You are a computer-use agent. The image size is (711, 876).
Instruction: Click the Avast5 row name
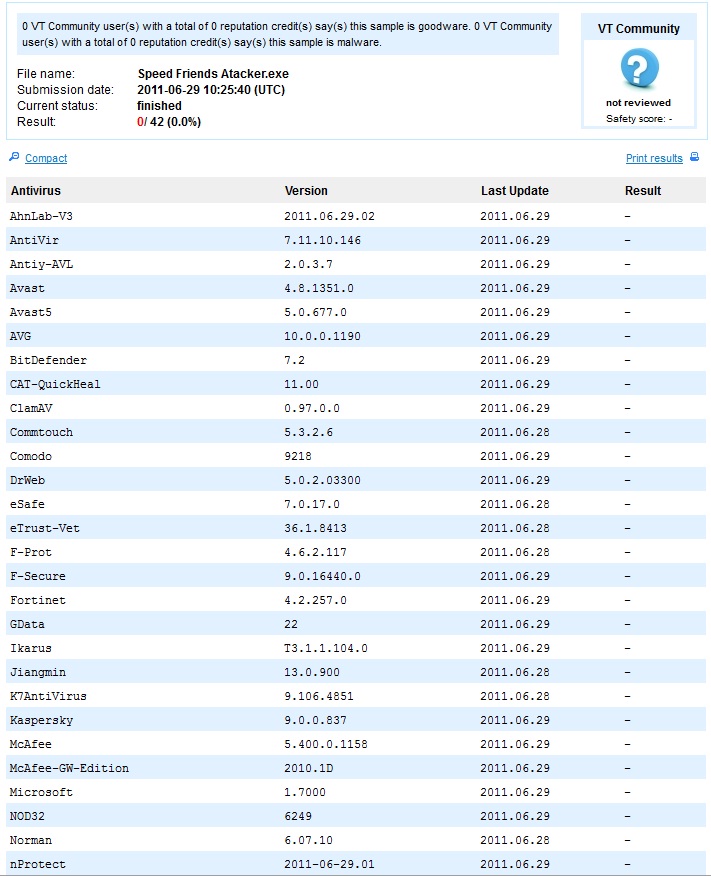31,312
